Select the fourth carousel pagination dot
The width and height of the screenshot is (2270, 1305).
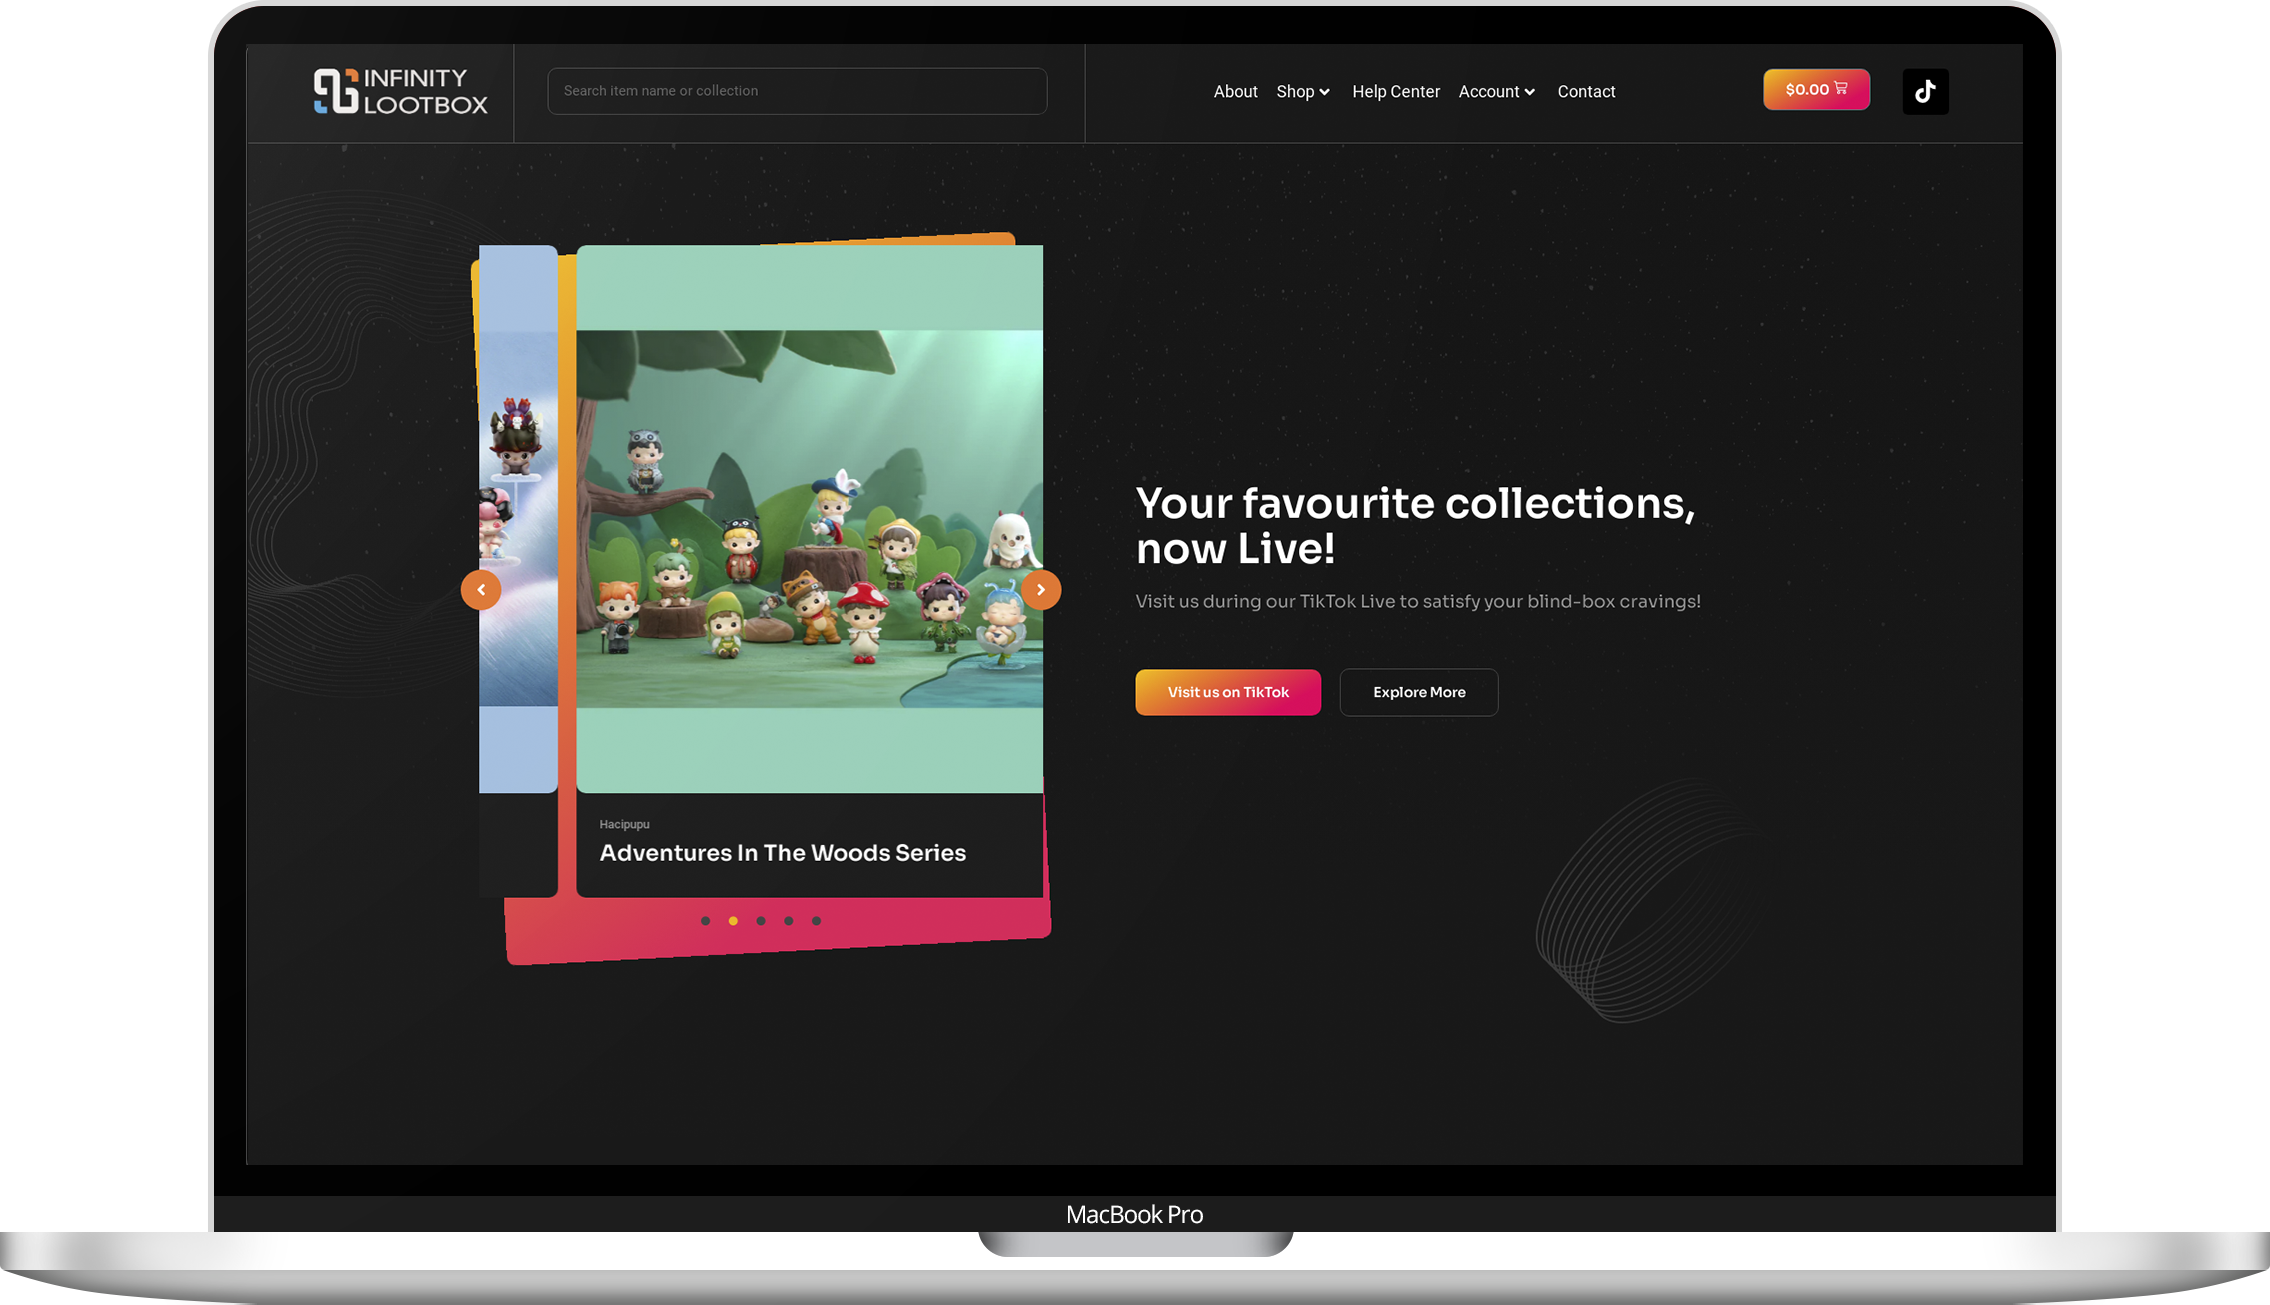[789, 921]
